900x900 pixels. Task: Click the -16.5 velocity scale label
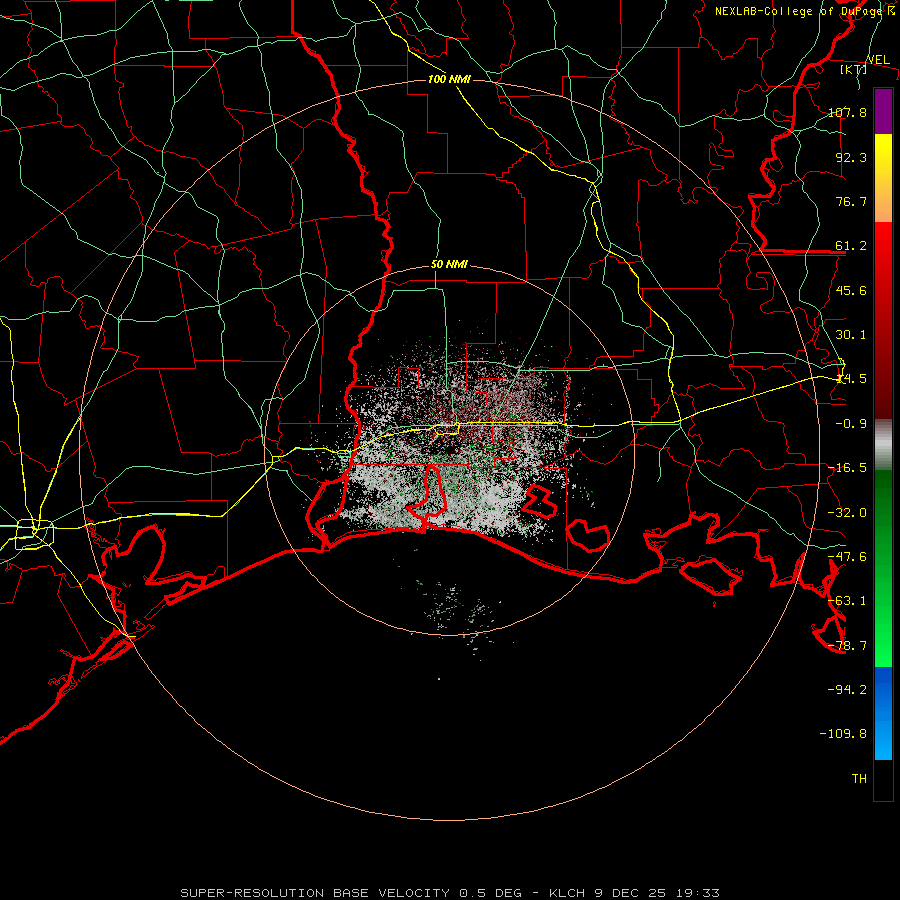(847, 467)
